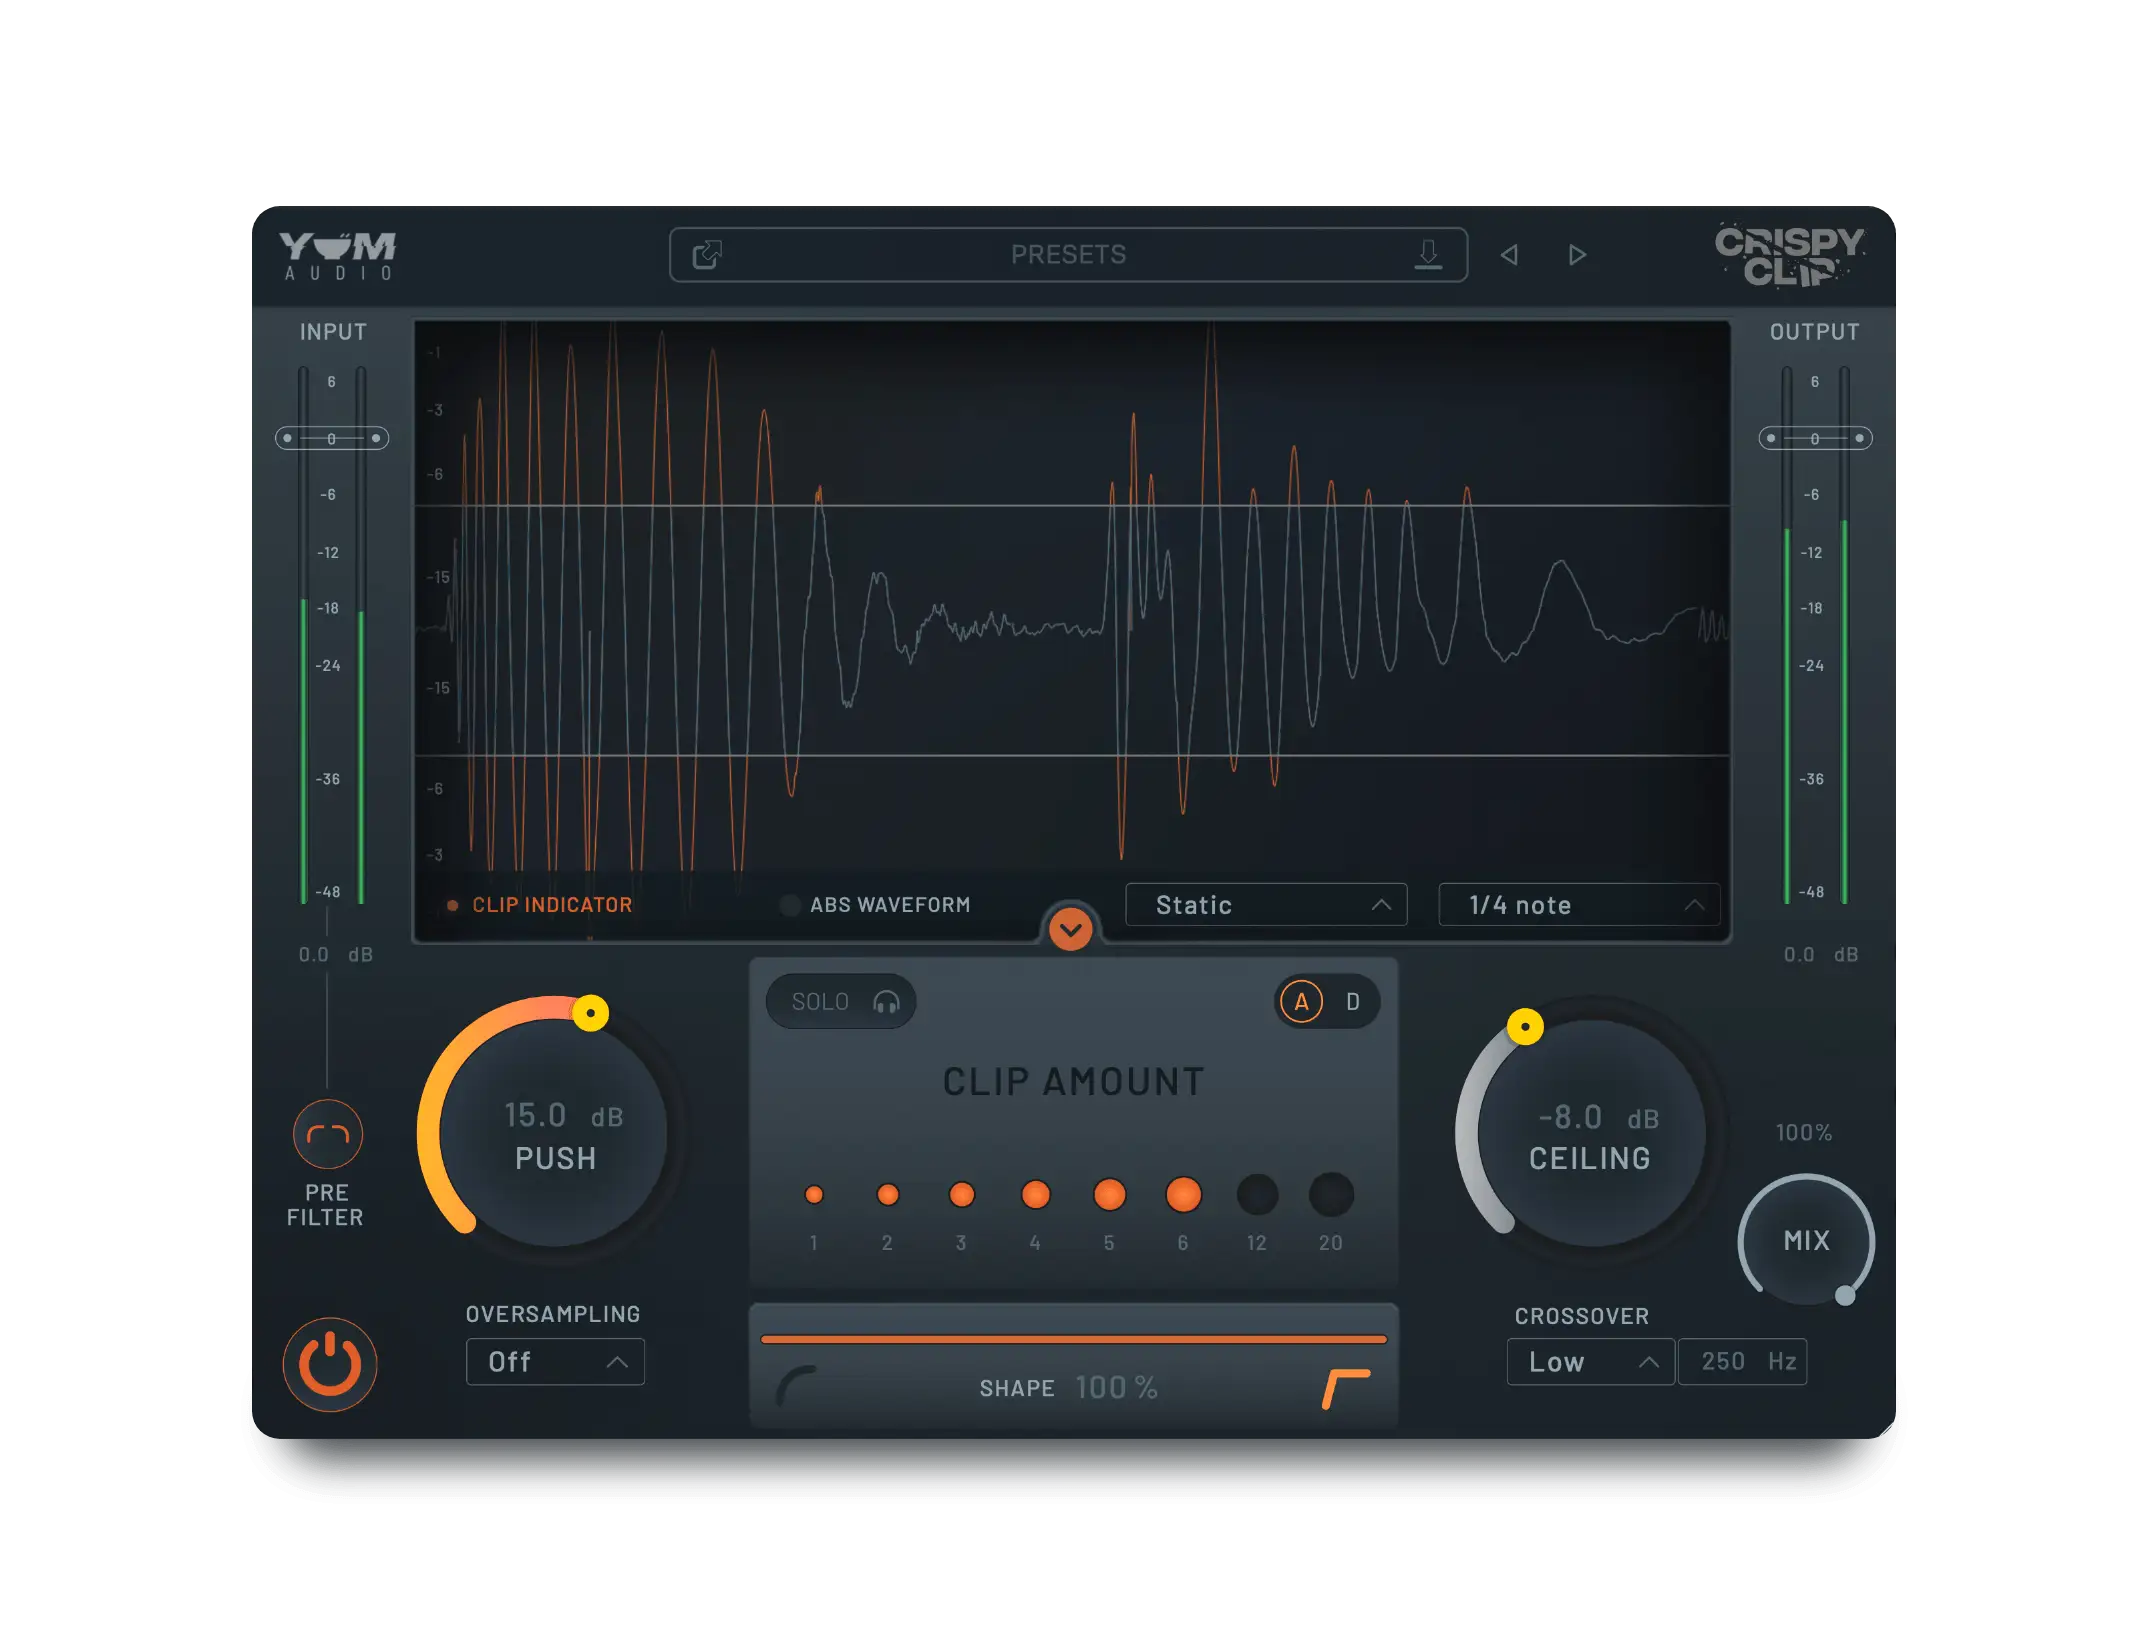This screenshot has height=1644, width=2148.
Task: Go to next preset arrow
Action: (1577, 255)
